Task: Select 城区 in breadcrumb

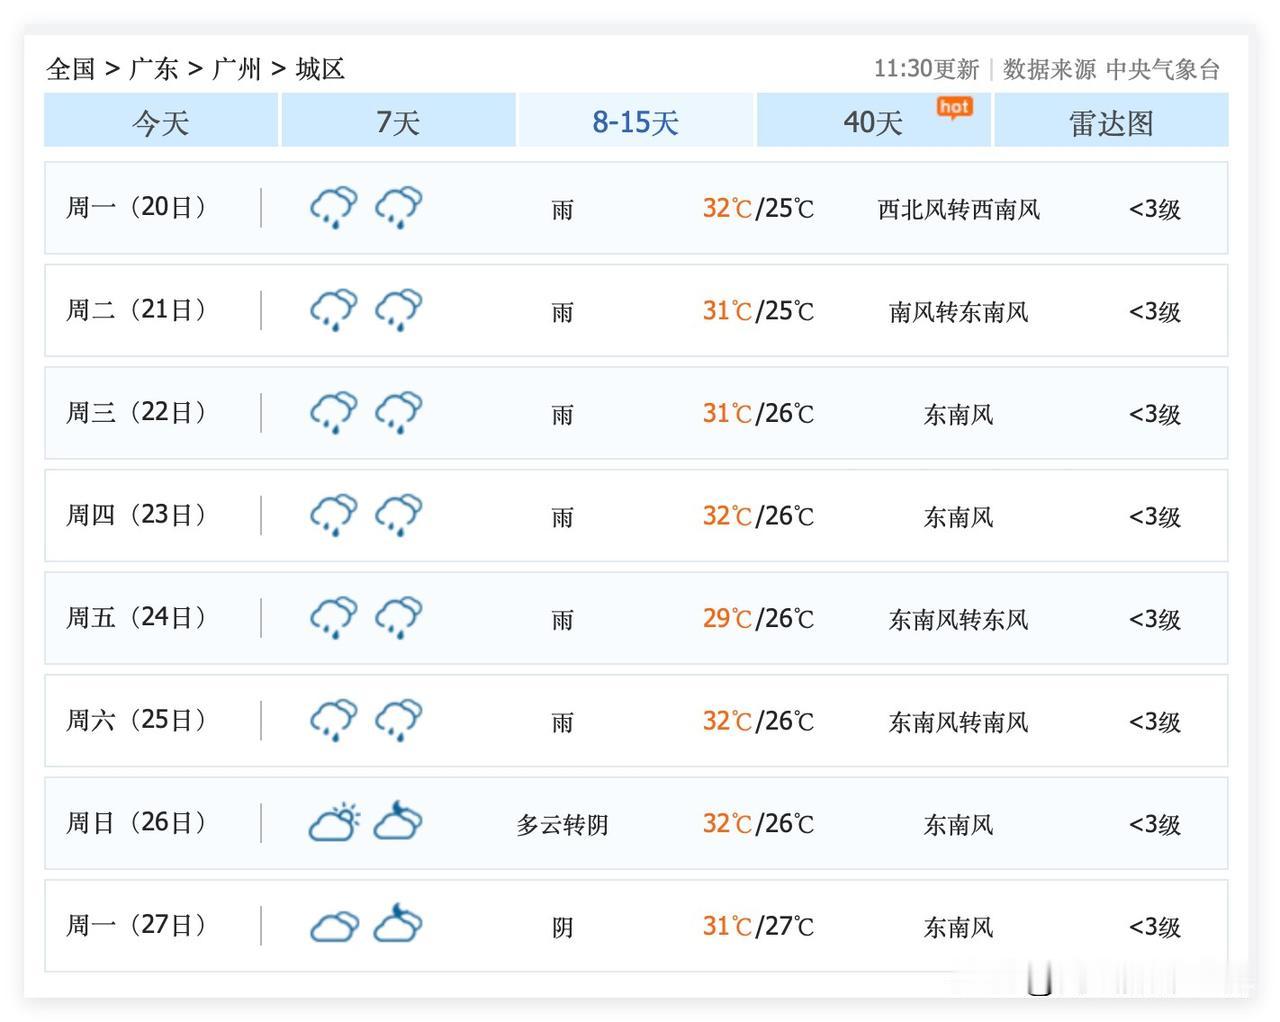Action: (320, 69)
